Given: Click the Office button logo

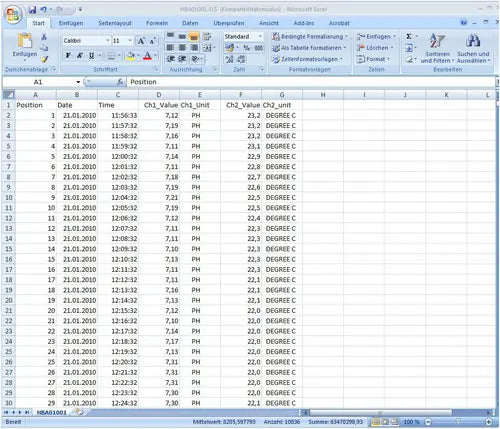Looking at the screenshot, I should [x=13, y=15].
